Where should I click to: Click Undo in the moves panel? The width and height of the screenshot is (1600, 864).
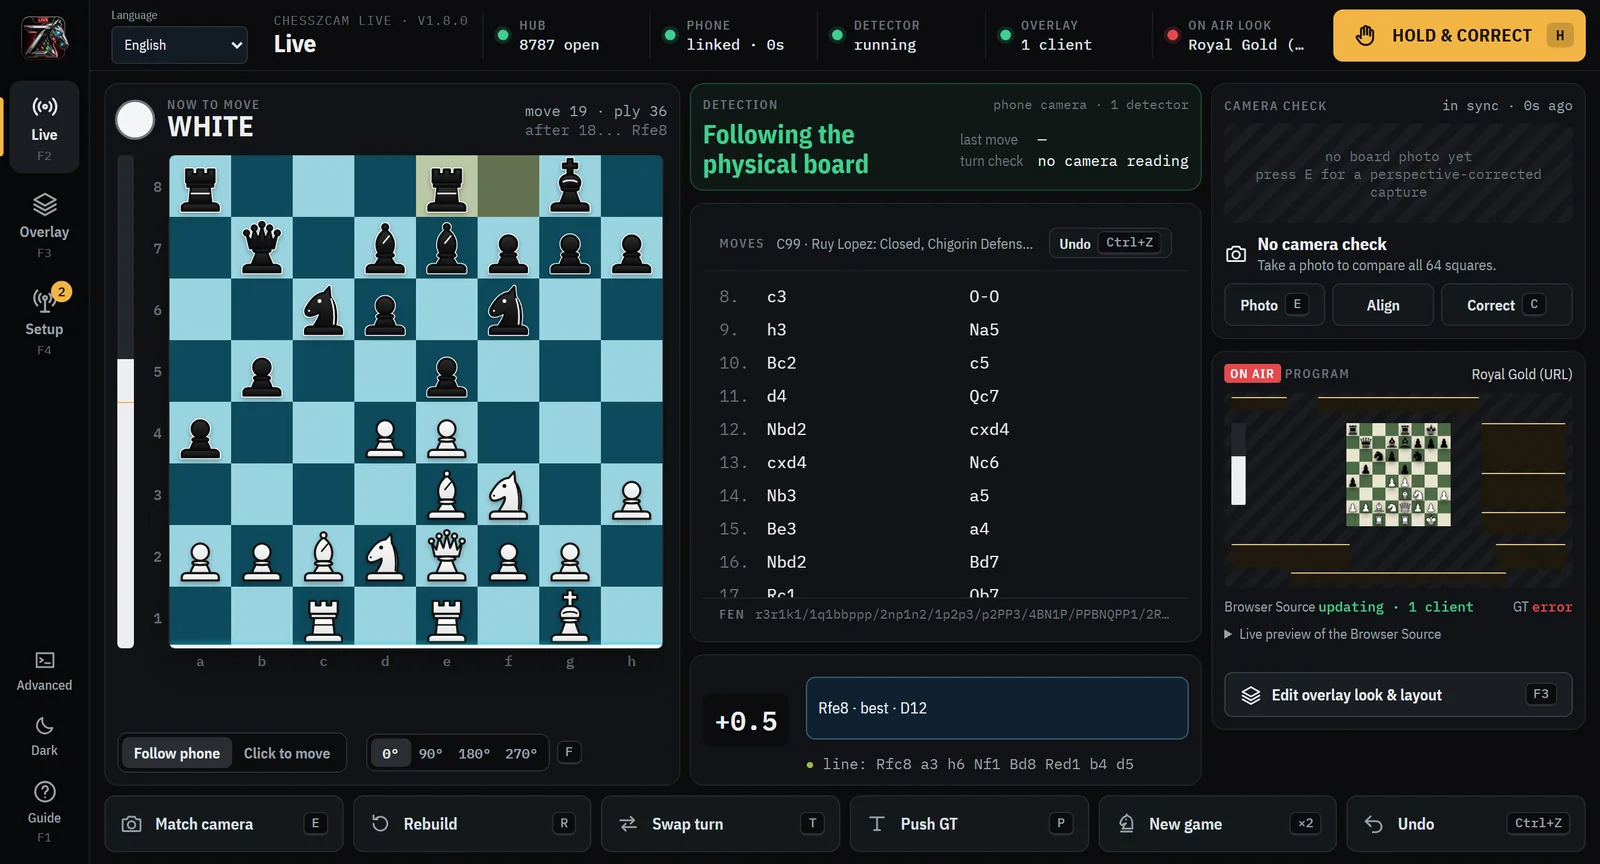1110,243
